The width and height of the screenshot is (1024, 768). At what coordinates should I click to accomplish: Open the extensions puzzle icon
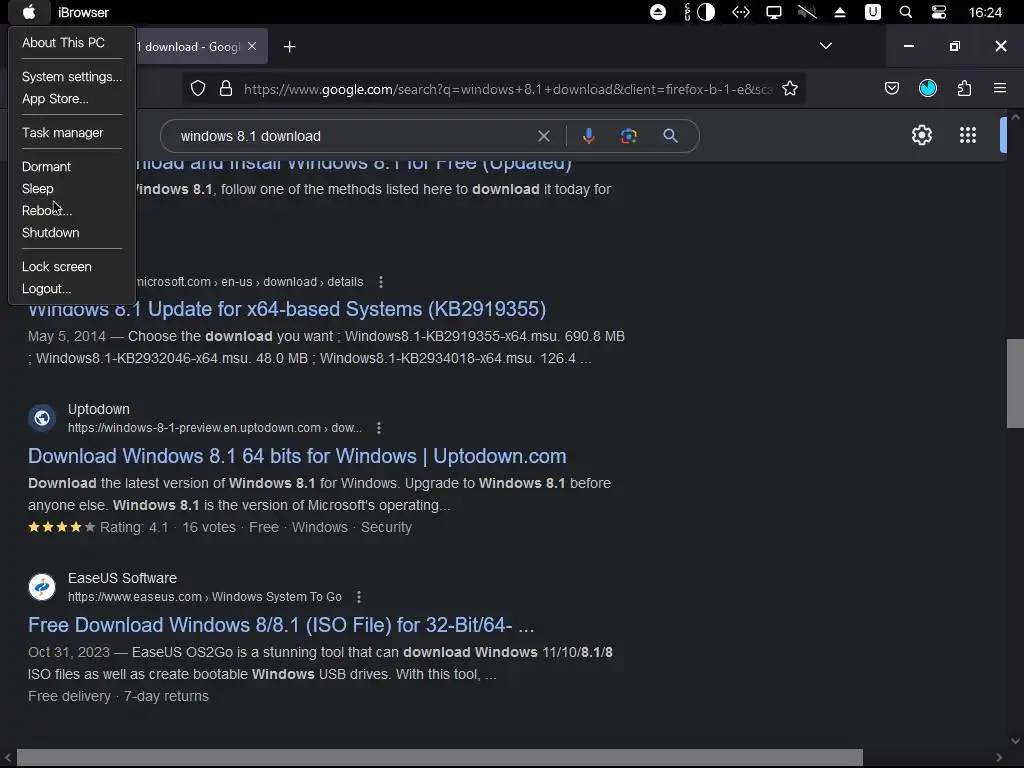tap(964, 88)
